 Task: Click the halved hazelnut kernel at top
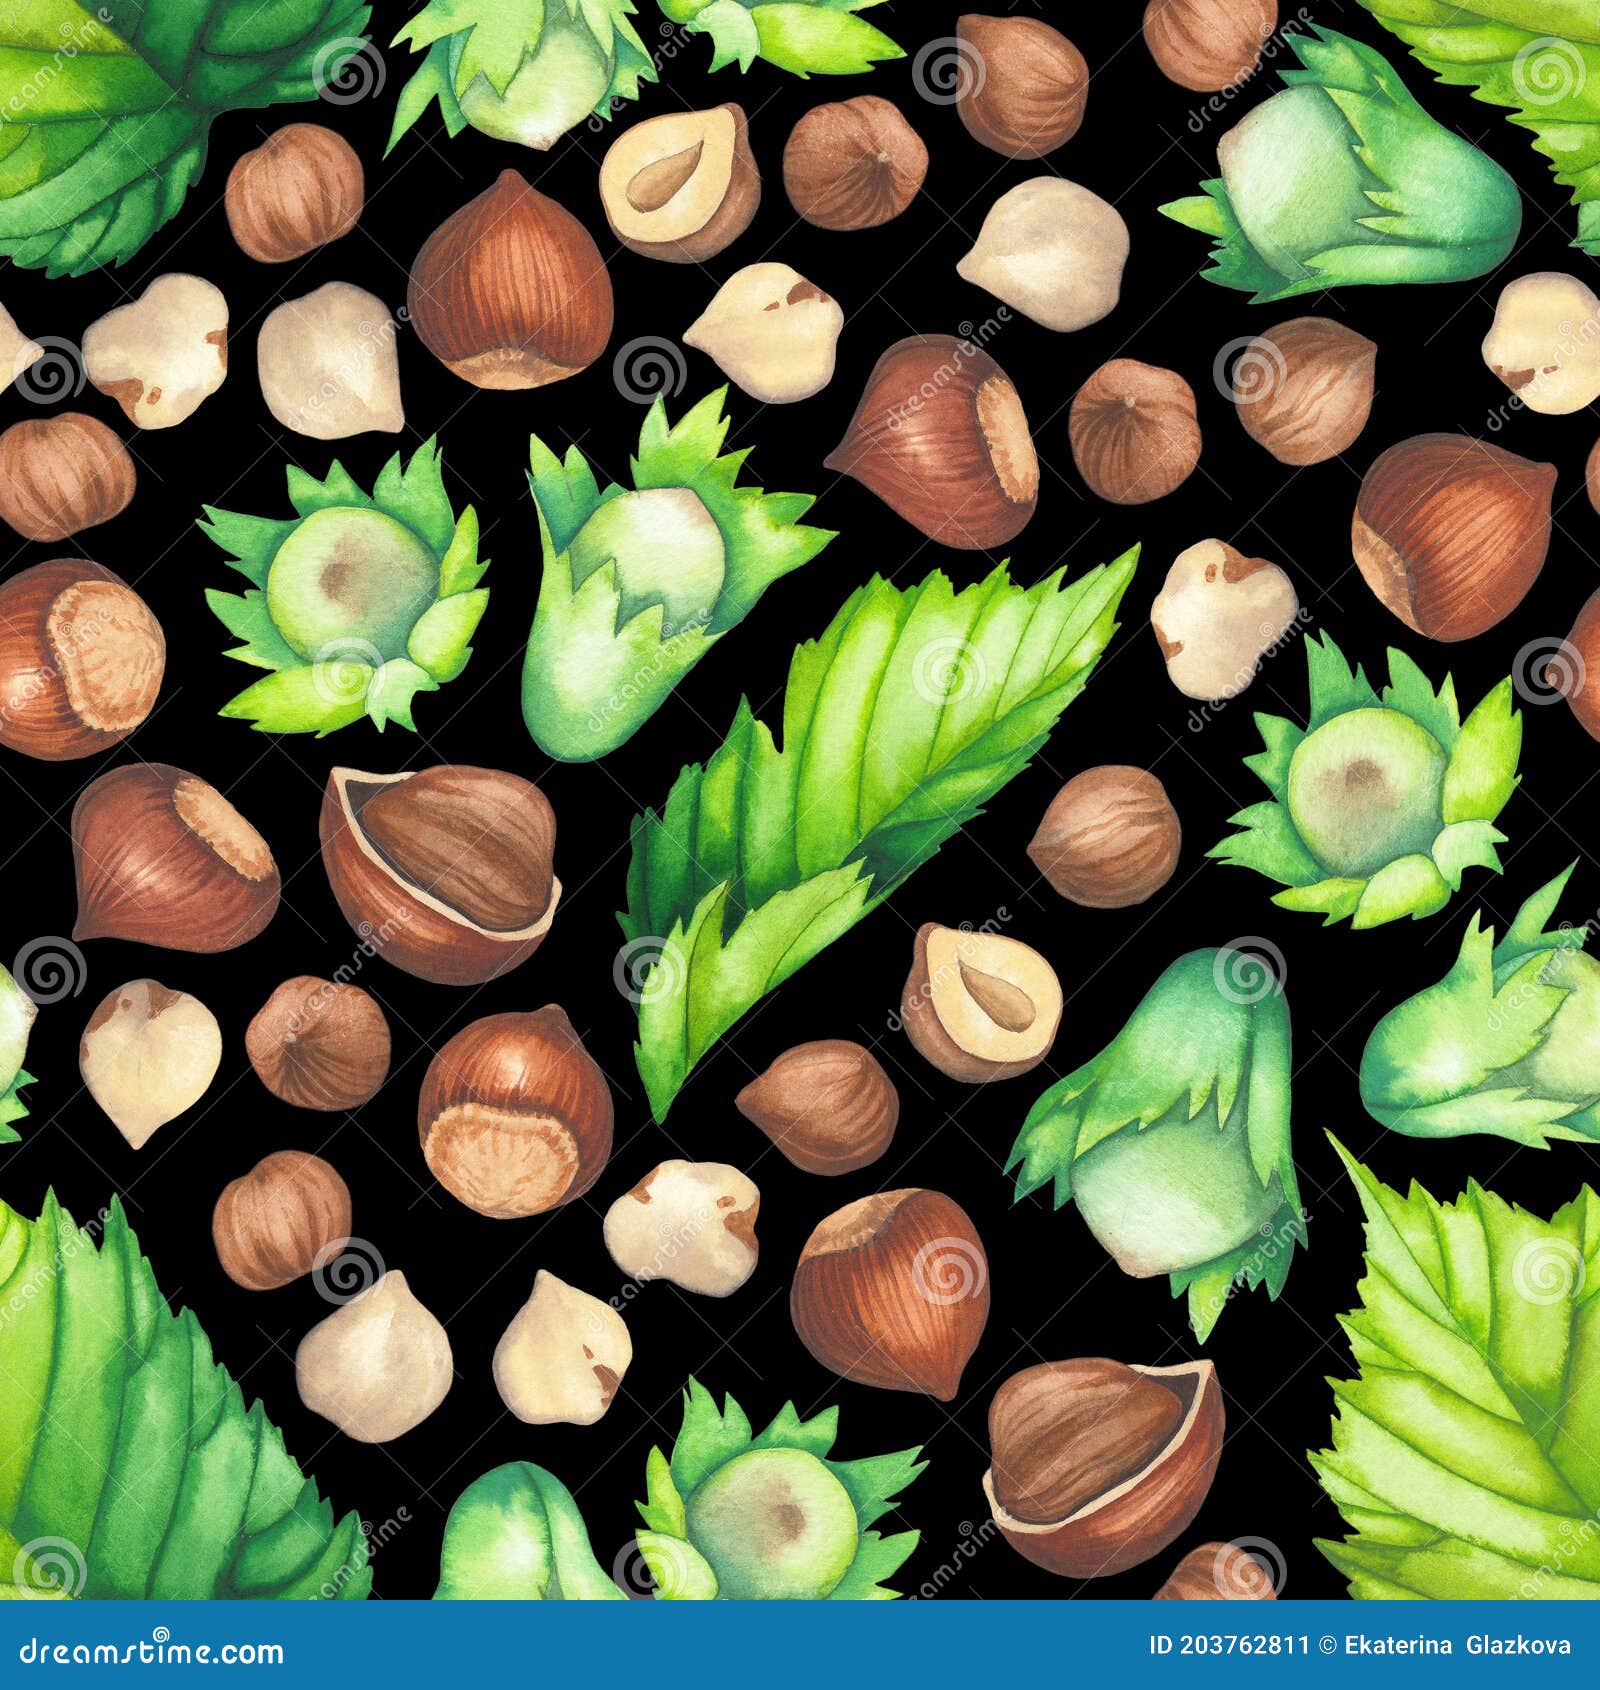click(x=680, y=185)
